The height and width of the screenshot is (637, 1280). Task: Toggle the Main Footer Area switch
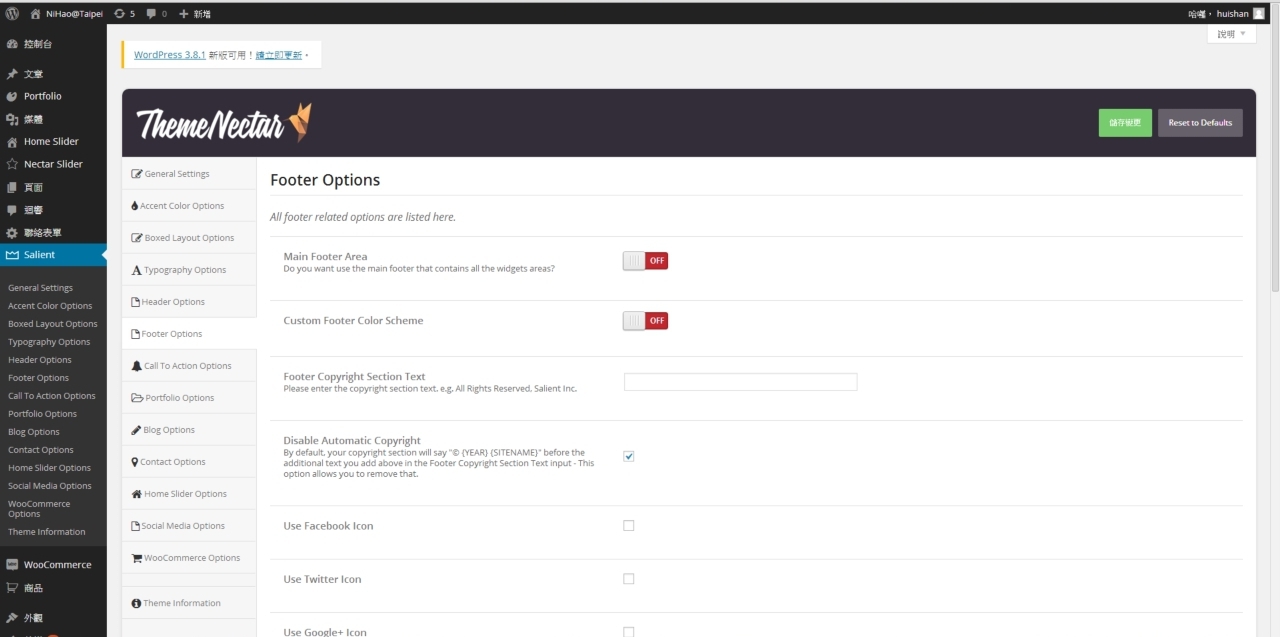[645, 261]
